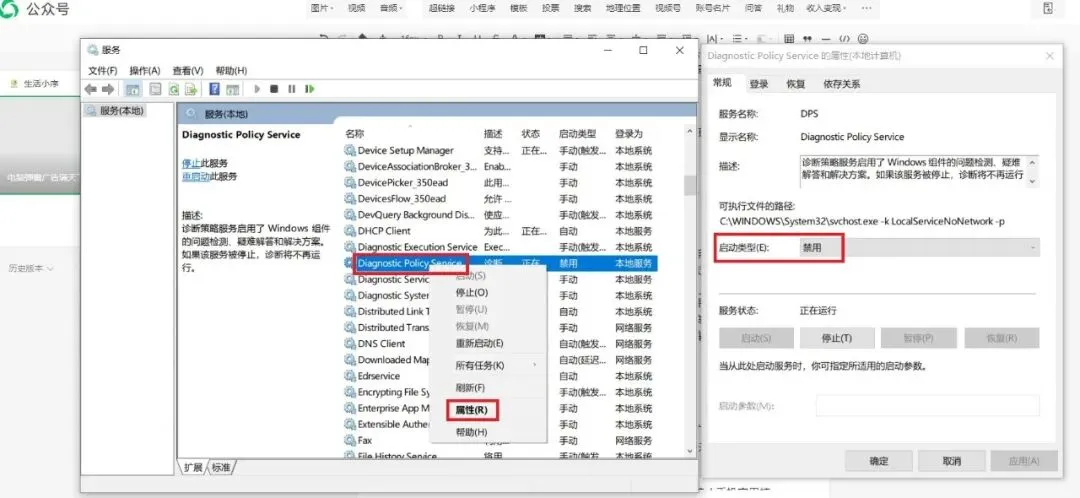Image resolution: width=1080 pixels, height=498 pixels.
Task: Click the forward arrow in Services toolbar
Action: click(107, 89)
